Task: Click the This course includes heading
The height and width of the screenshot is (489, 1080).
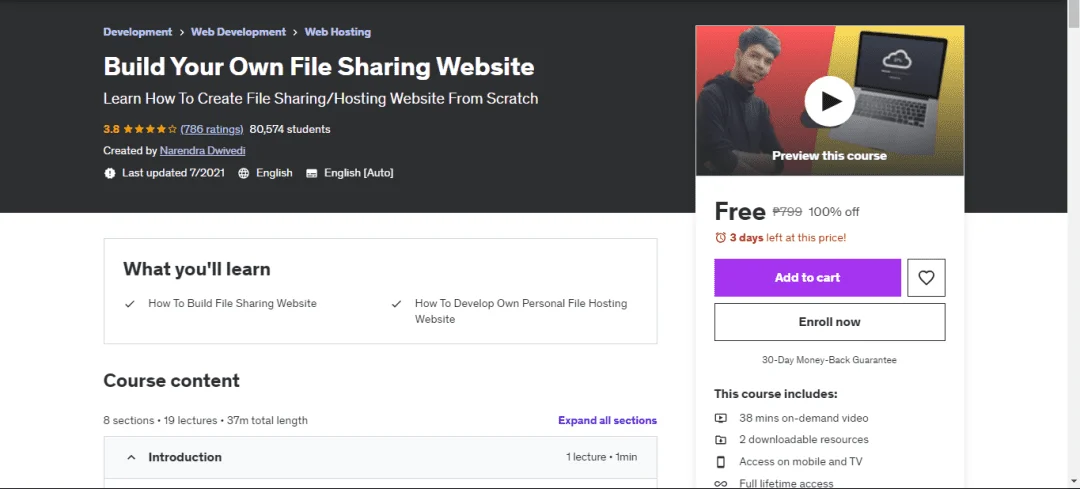Action: (776, 394)
